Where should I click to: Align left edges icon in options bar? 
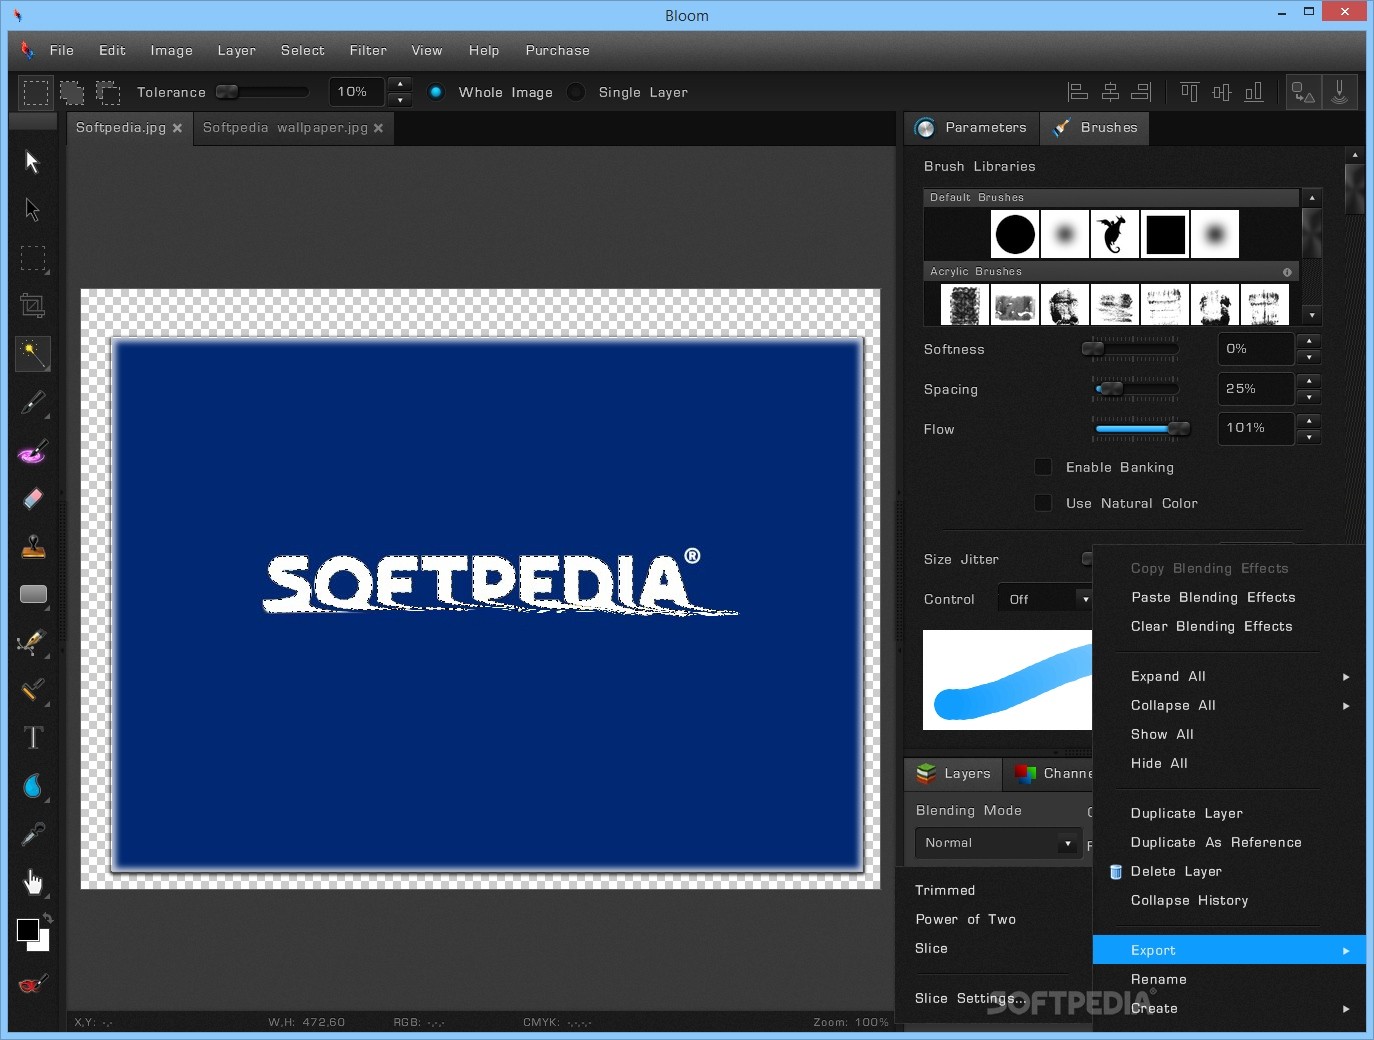point(1078,92)
